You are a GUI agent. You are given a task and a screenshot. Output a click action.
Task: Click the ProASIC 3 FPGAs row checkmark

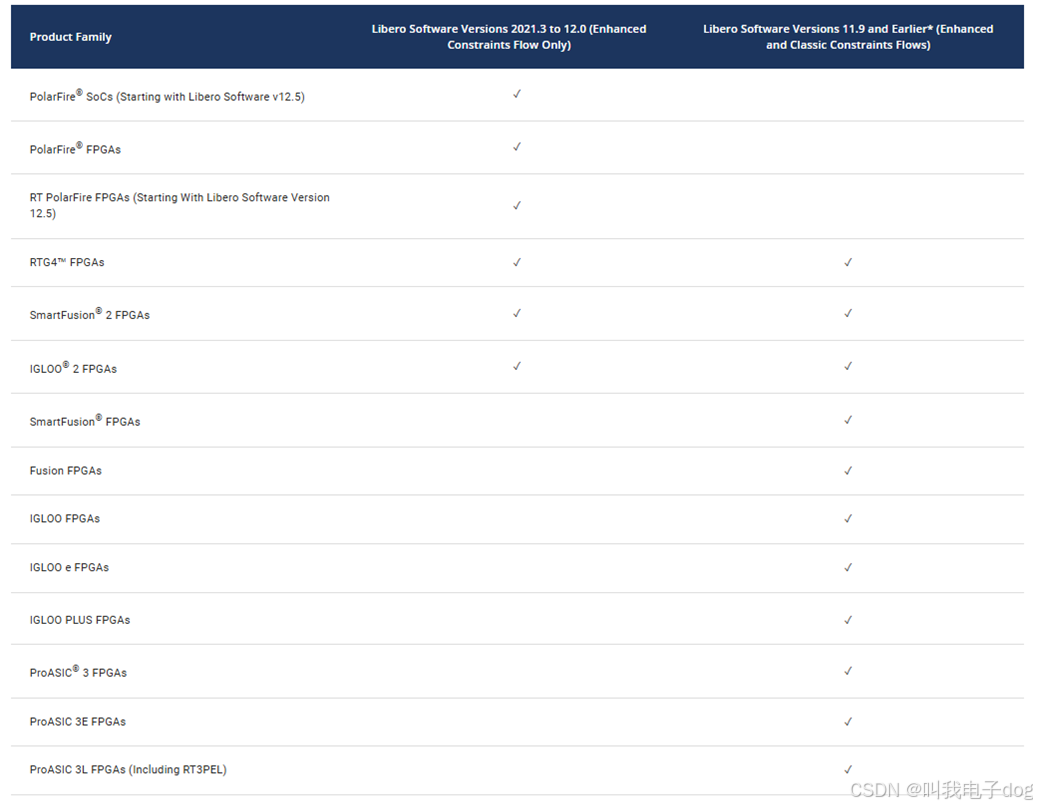(x=848, y=671)
